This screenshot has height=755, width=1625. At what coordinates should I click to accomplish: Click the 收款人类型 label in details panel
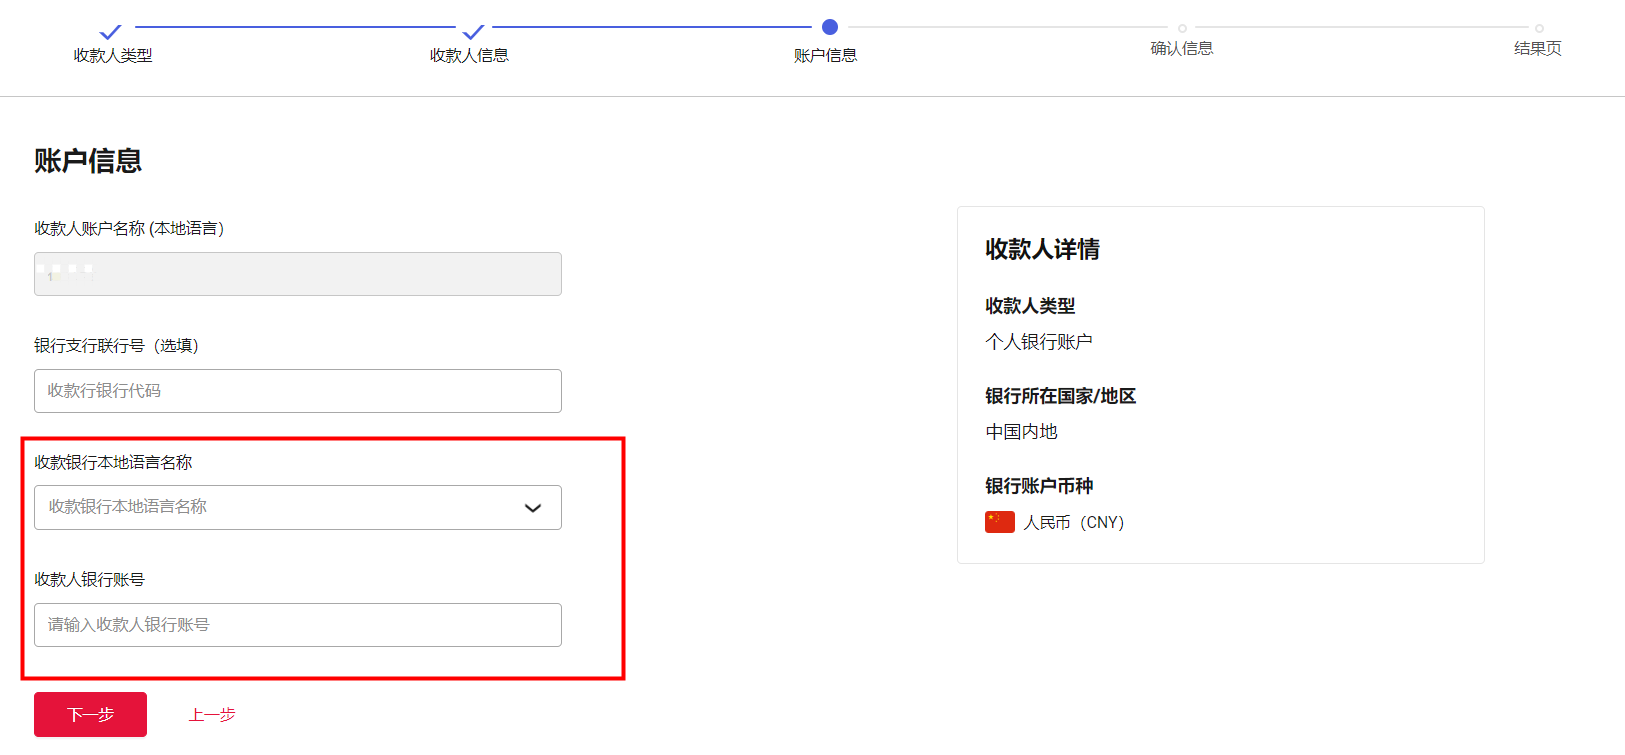1030,306
